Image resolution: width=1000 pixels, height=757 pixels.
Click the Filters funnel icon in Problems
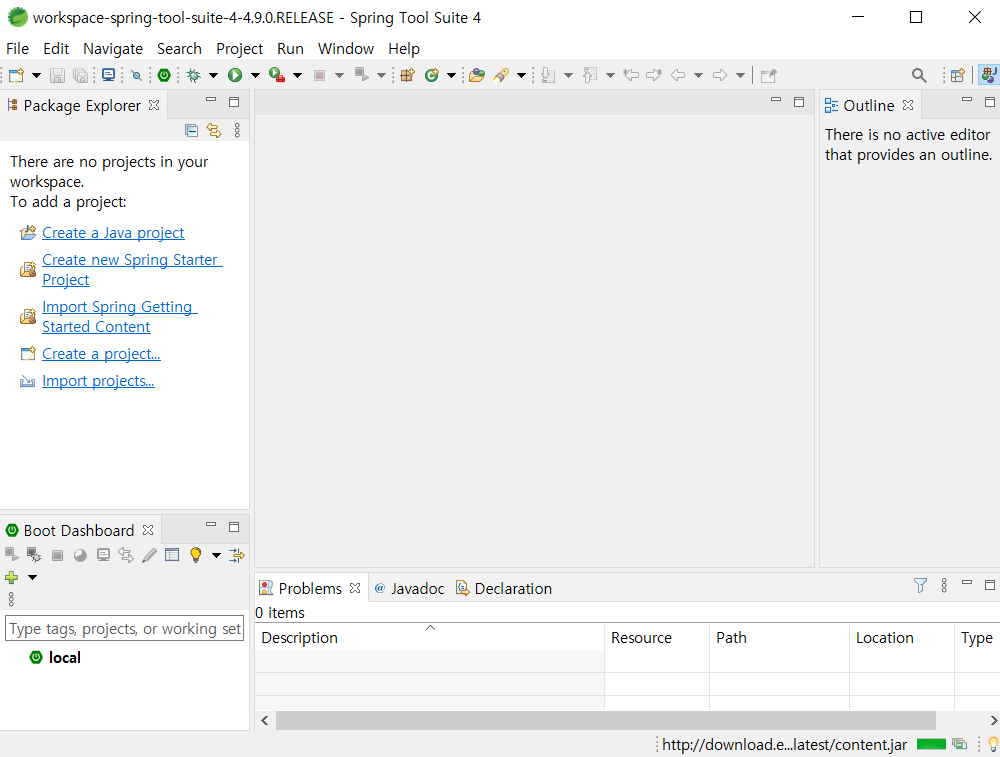coord(920,585)
